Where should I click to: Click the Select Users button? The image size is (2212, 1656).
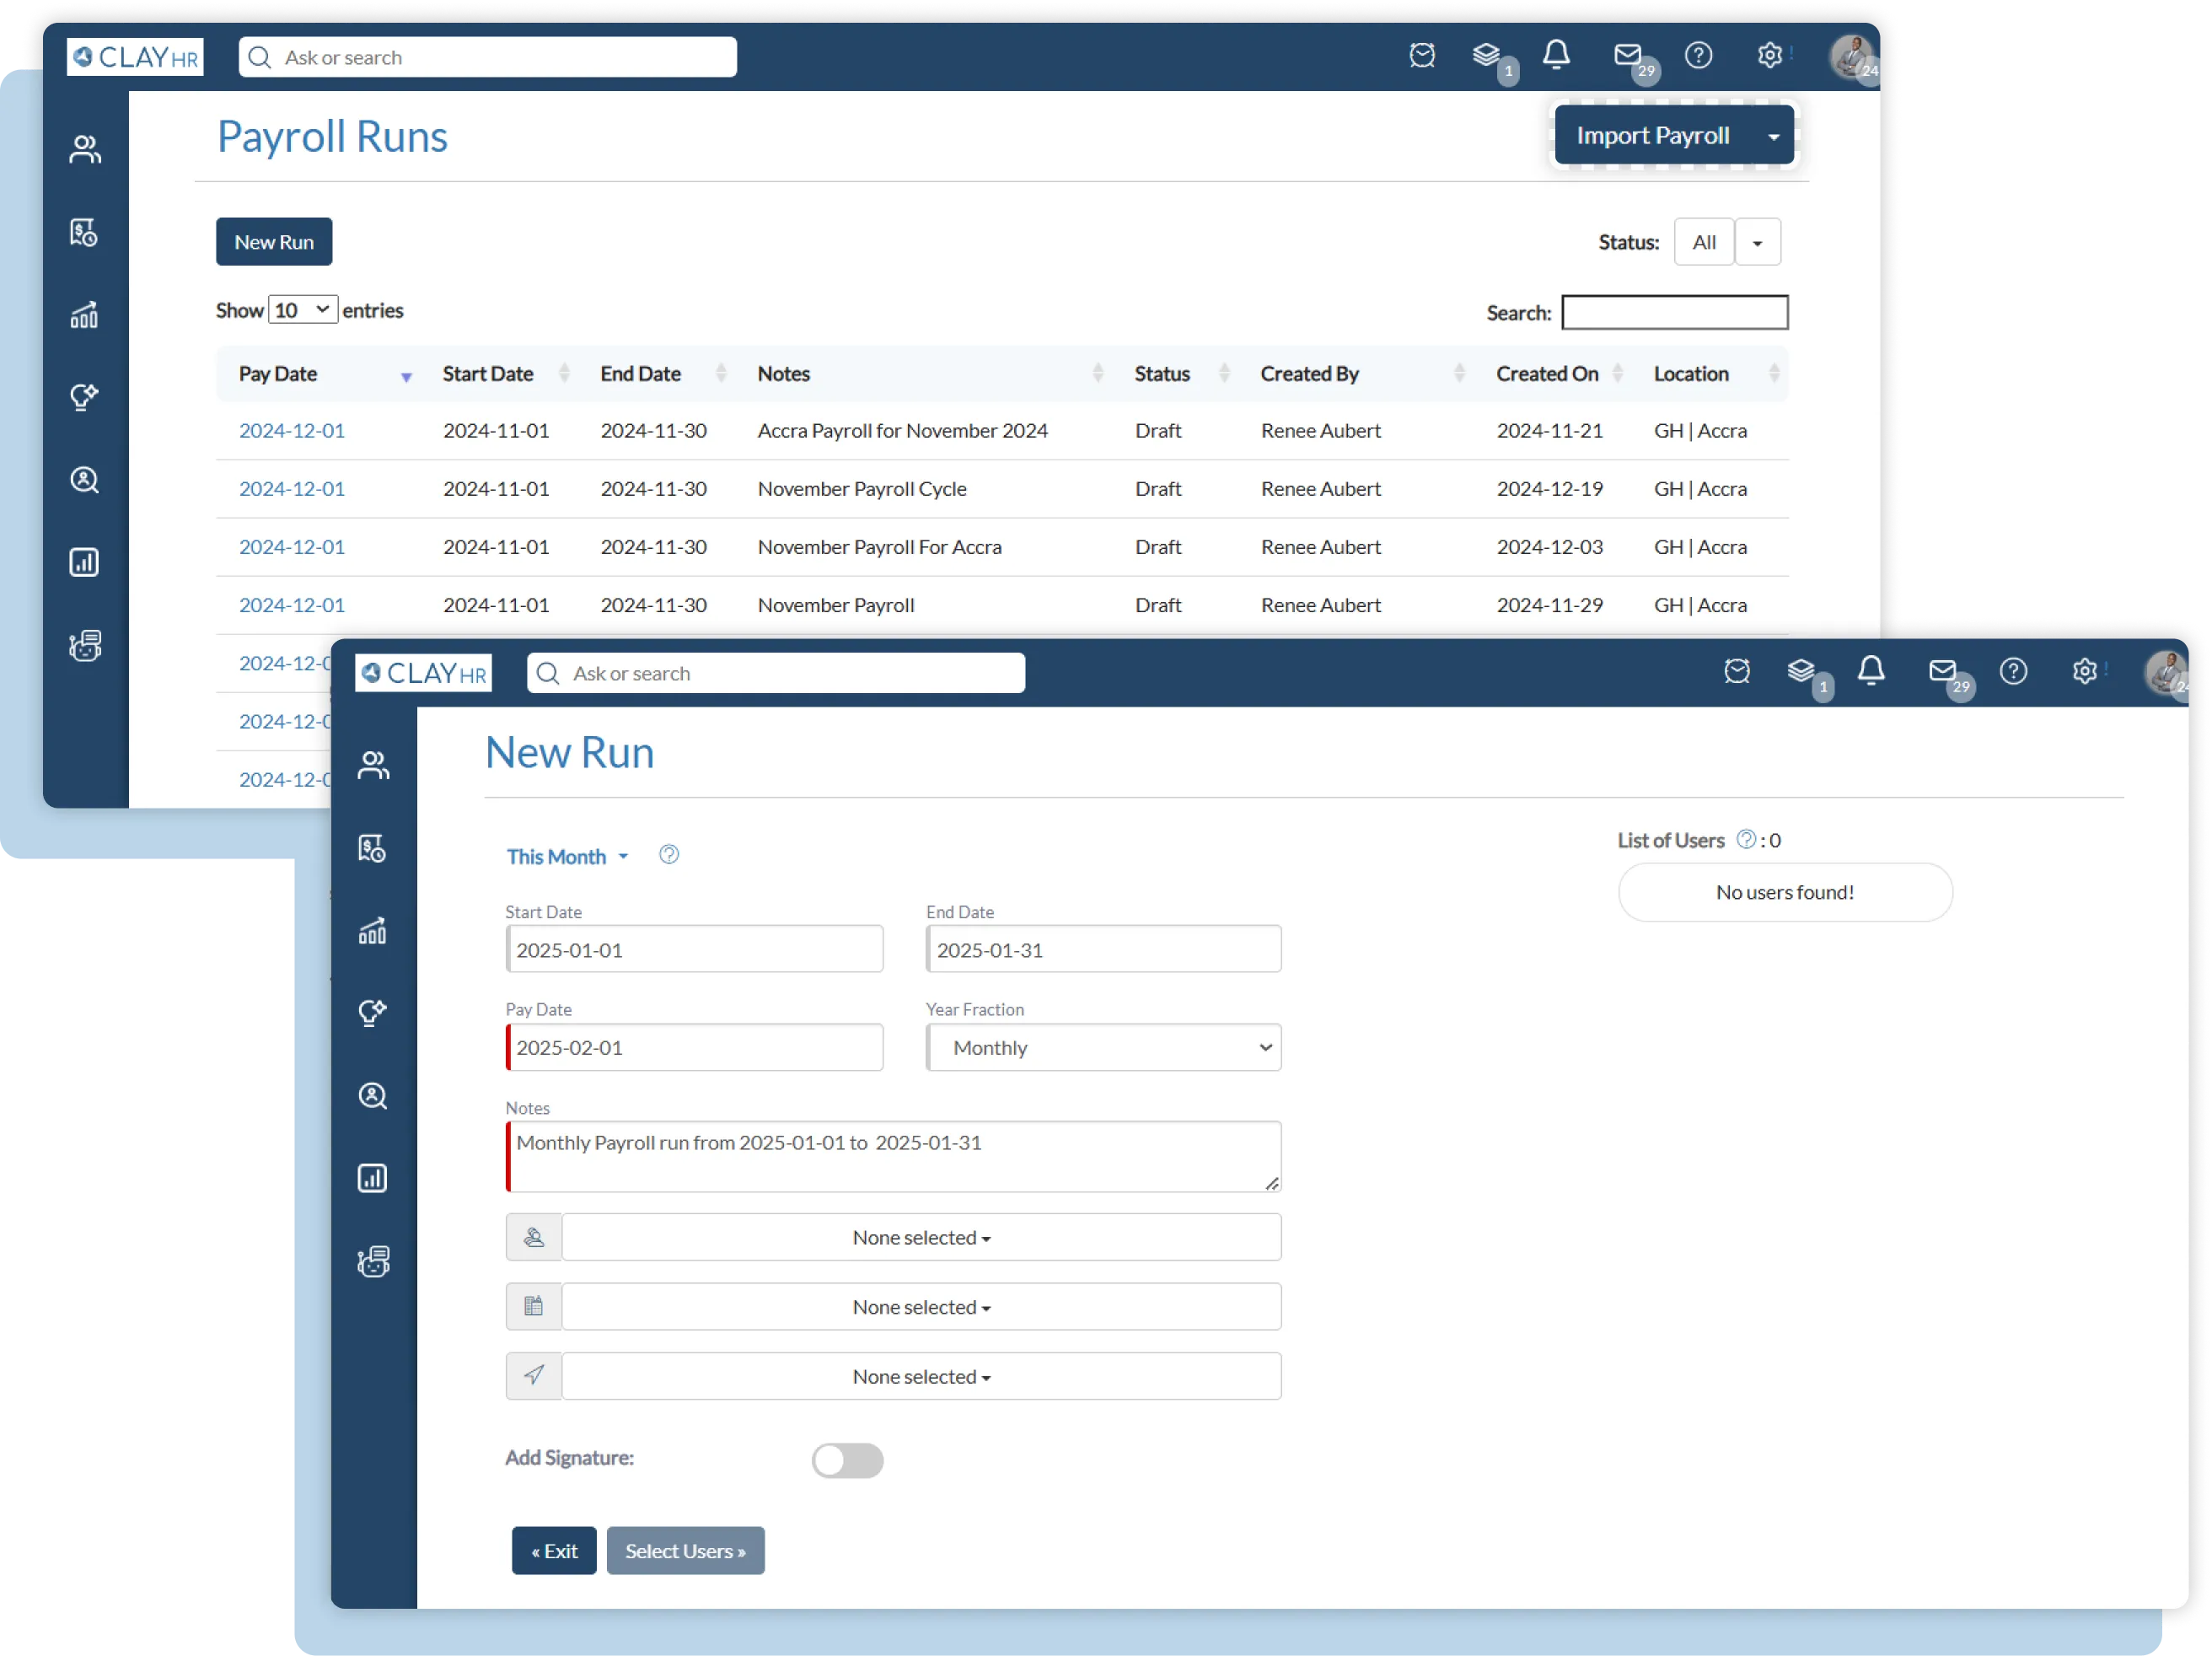click(x=685, y=1550)
